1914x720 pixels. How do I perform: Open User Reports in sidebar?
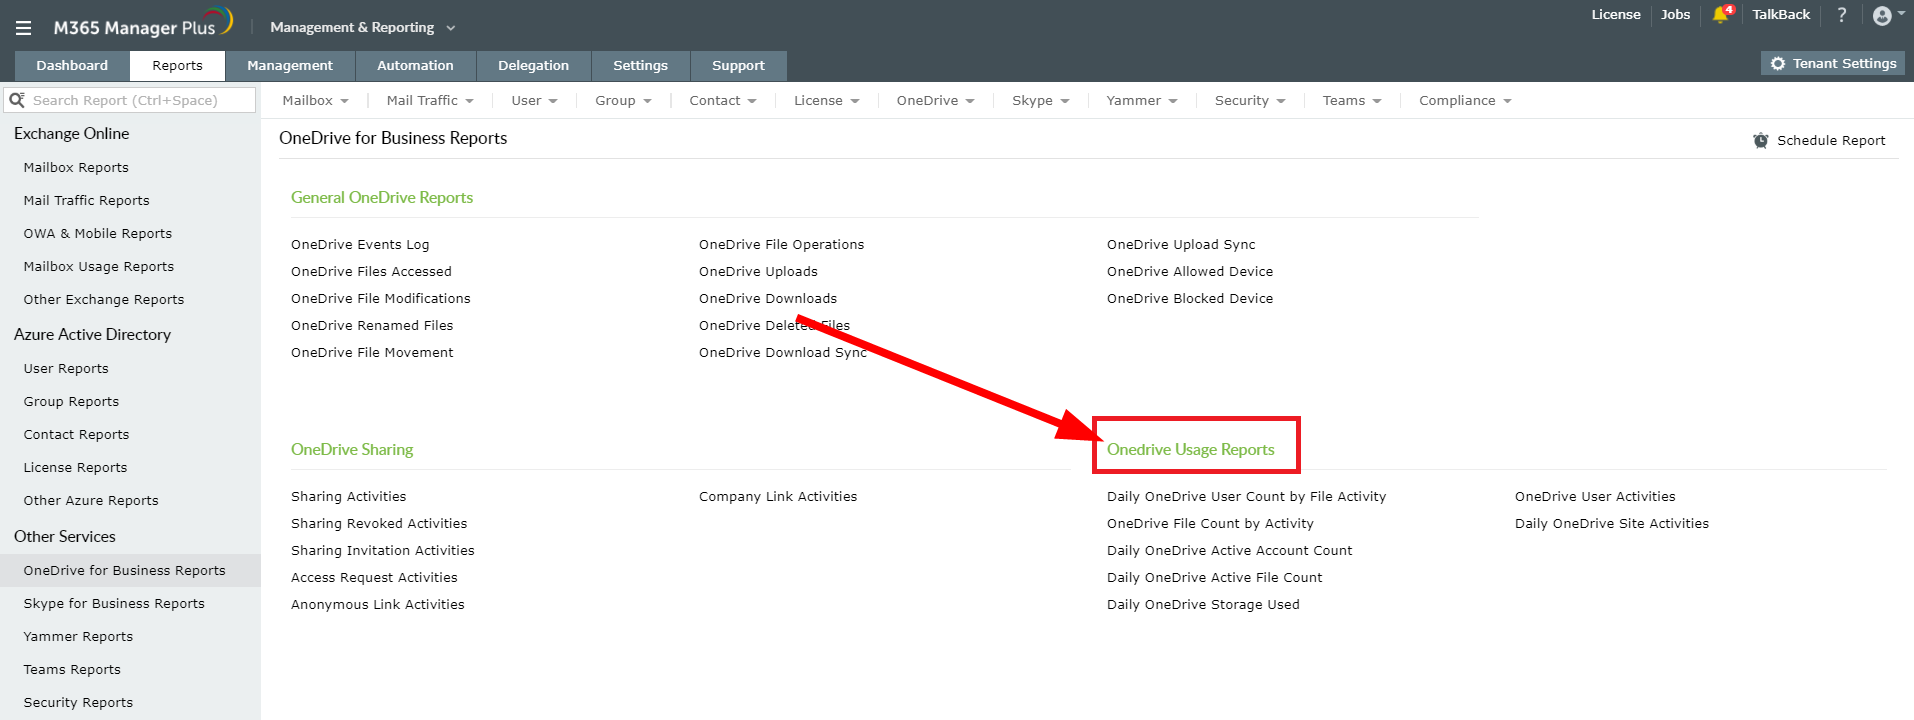tap(66, 369)
